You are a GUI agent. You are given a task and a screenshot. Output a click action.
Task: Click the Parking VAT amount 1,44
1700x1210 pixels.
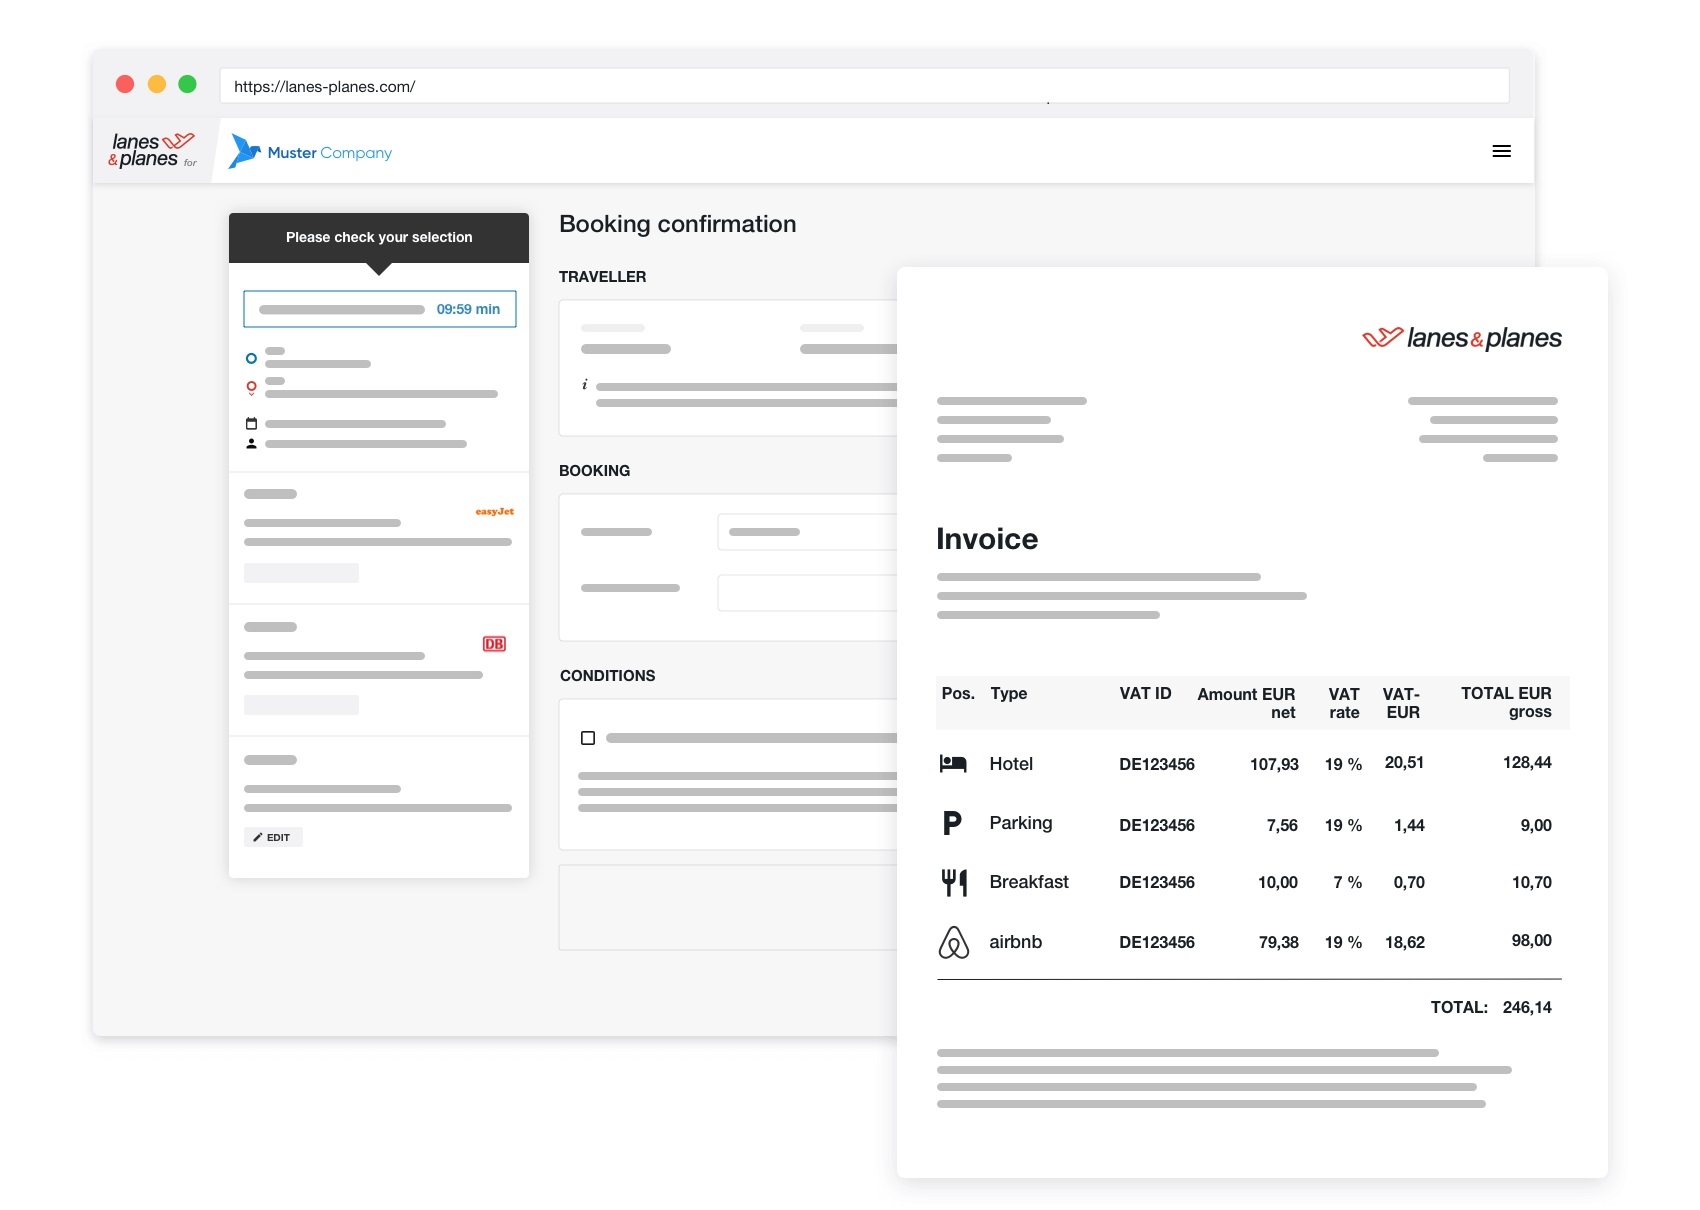1409,826
